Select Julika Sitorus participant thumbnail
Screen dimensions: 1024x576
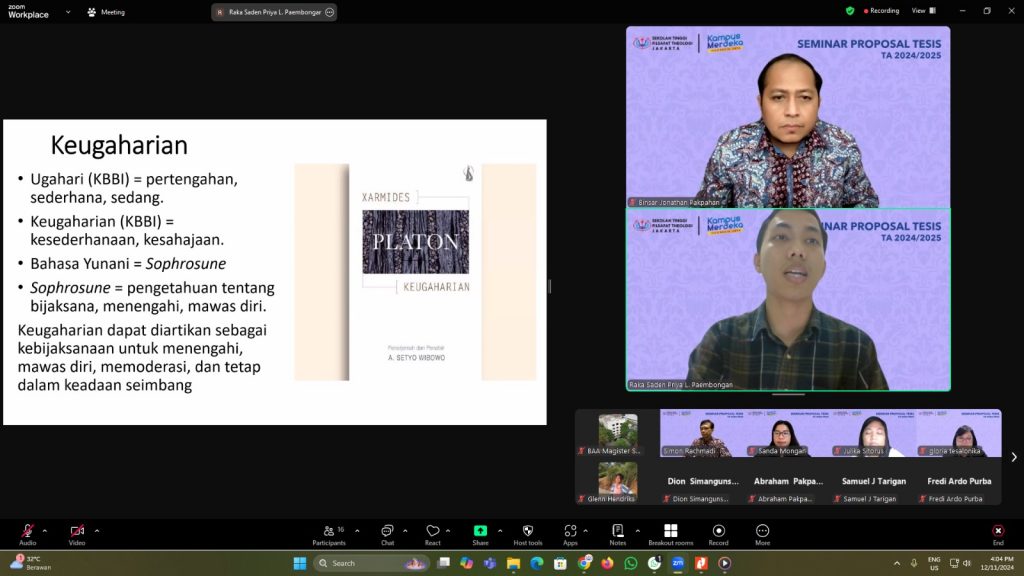pos(874,434)
